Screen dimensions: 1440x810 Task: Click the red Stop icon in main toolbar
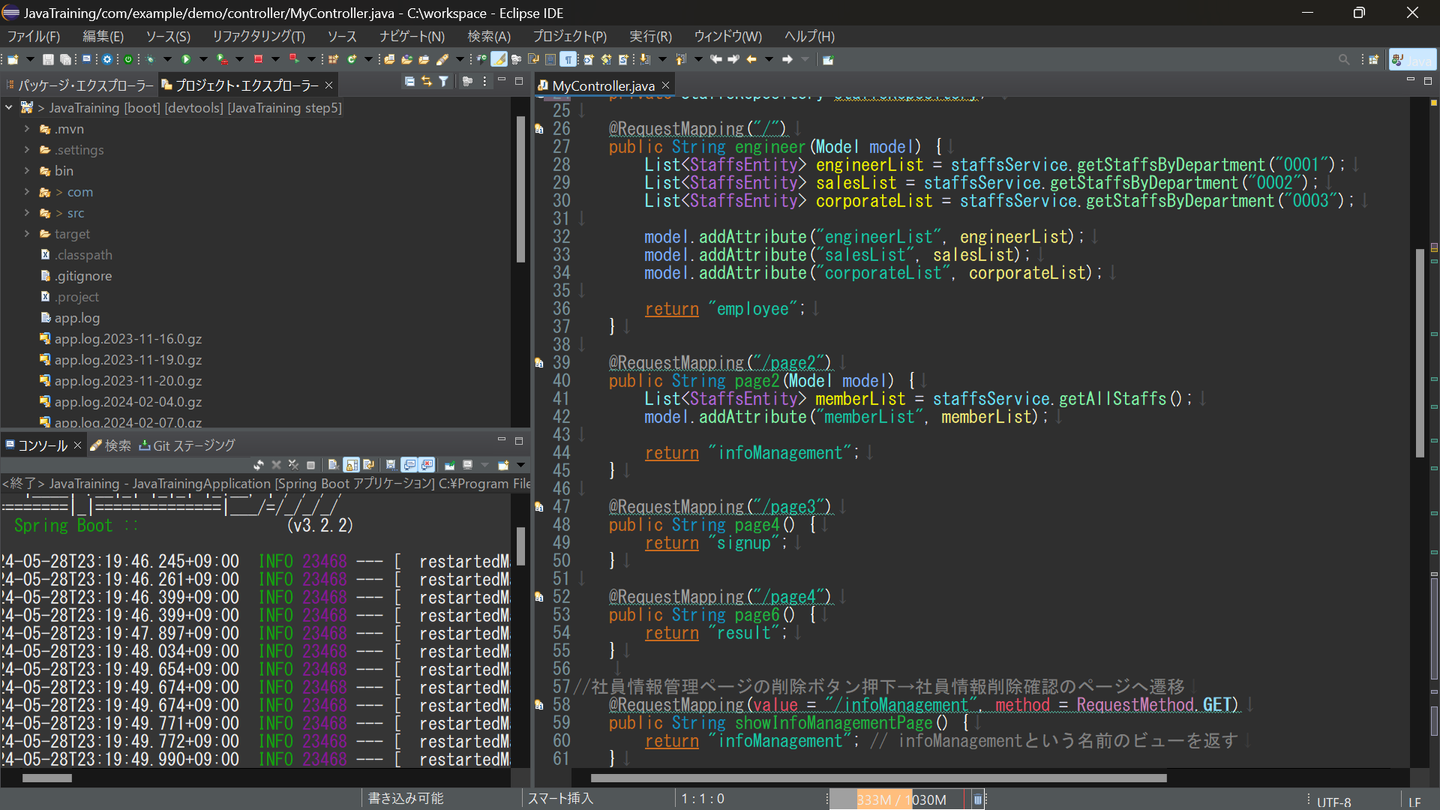tap(258, 60)
